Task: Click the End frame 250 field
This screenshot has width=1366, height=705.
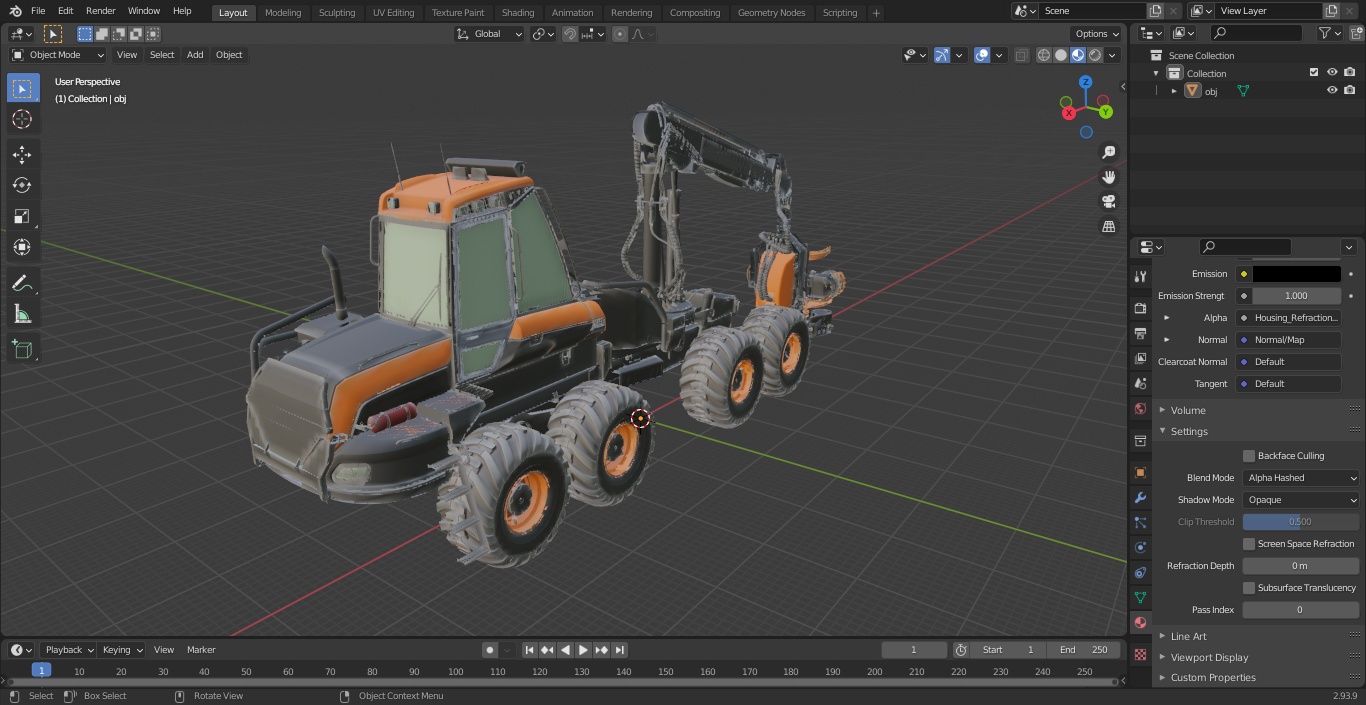Action: [1083, 650]
